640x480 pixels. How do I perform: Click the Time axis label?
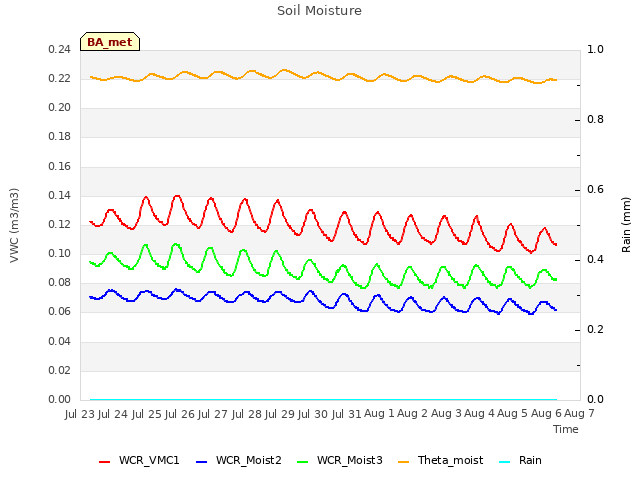pos(566,429)
